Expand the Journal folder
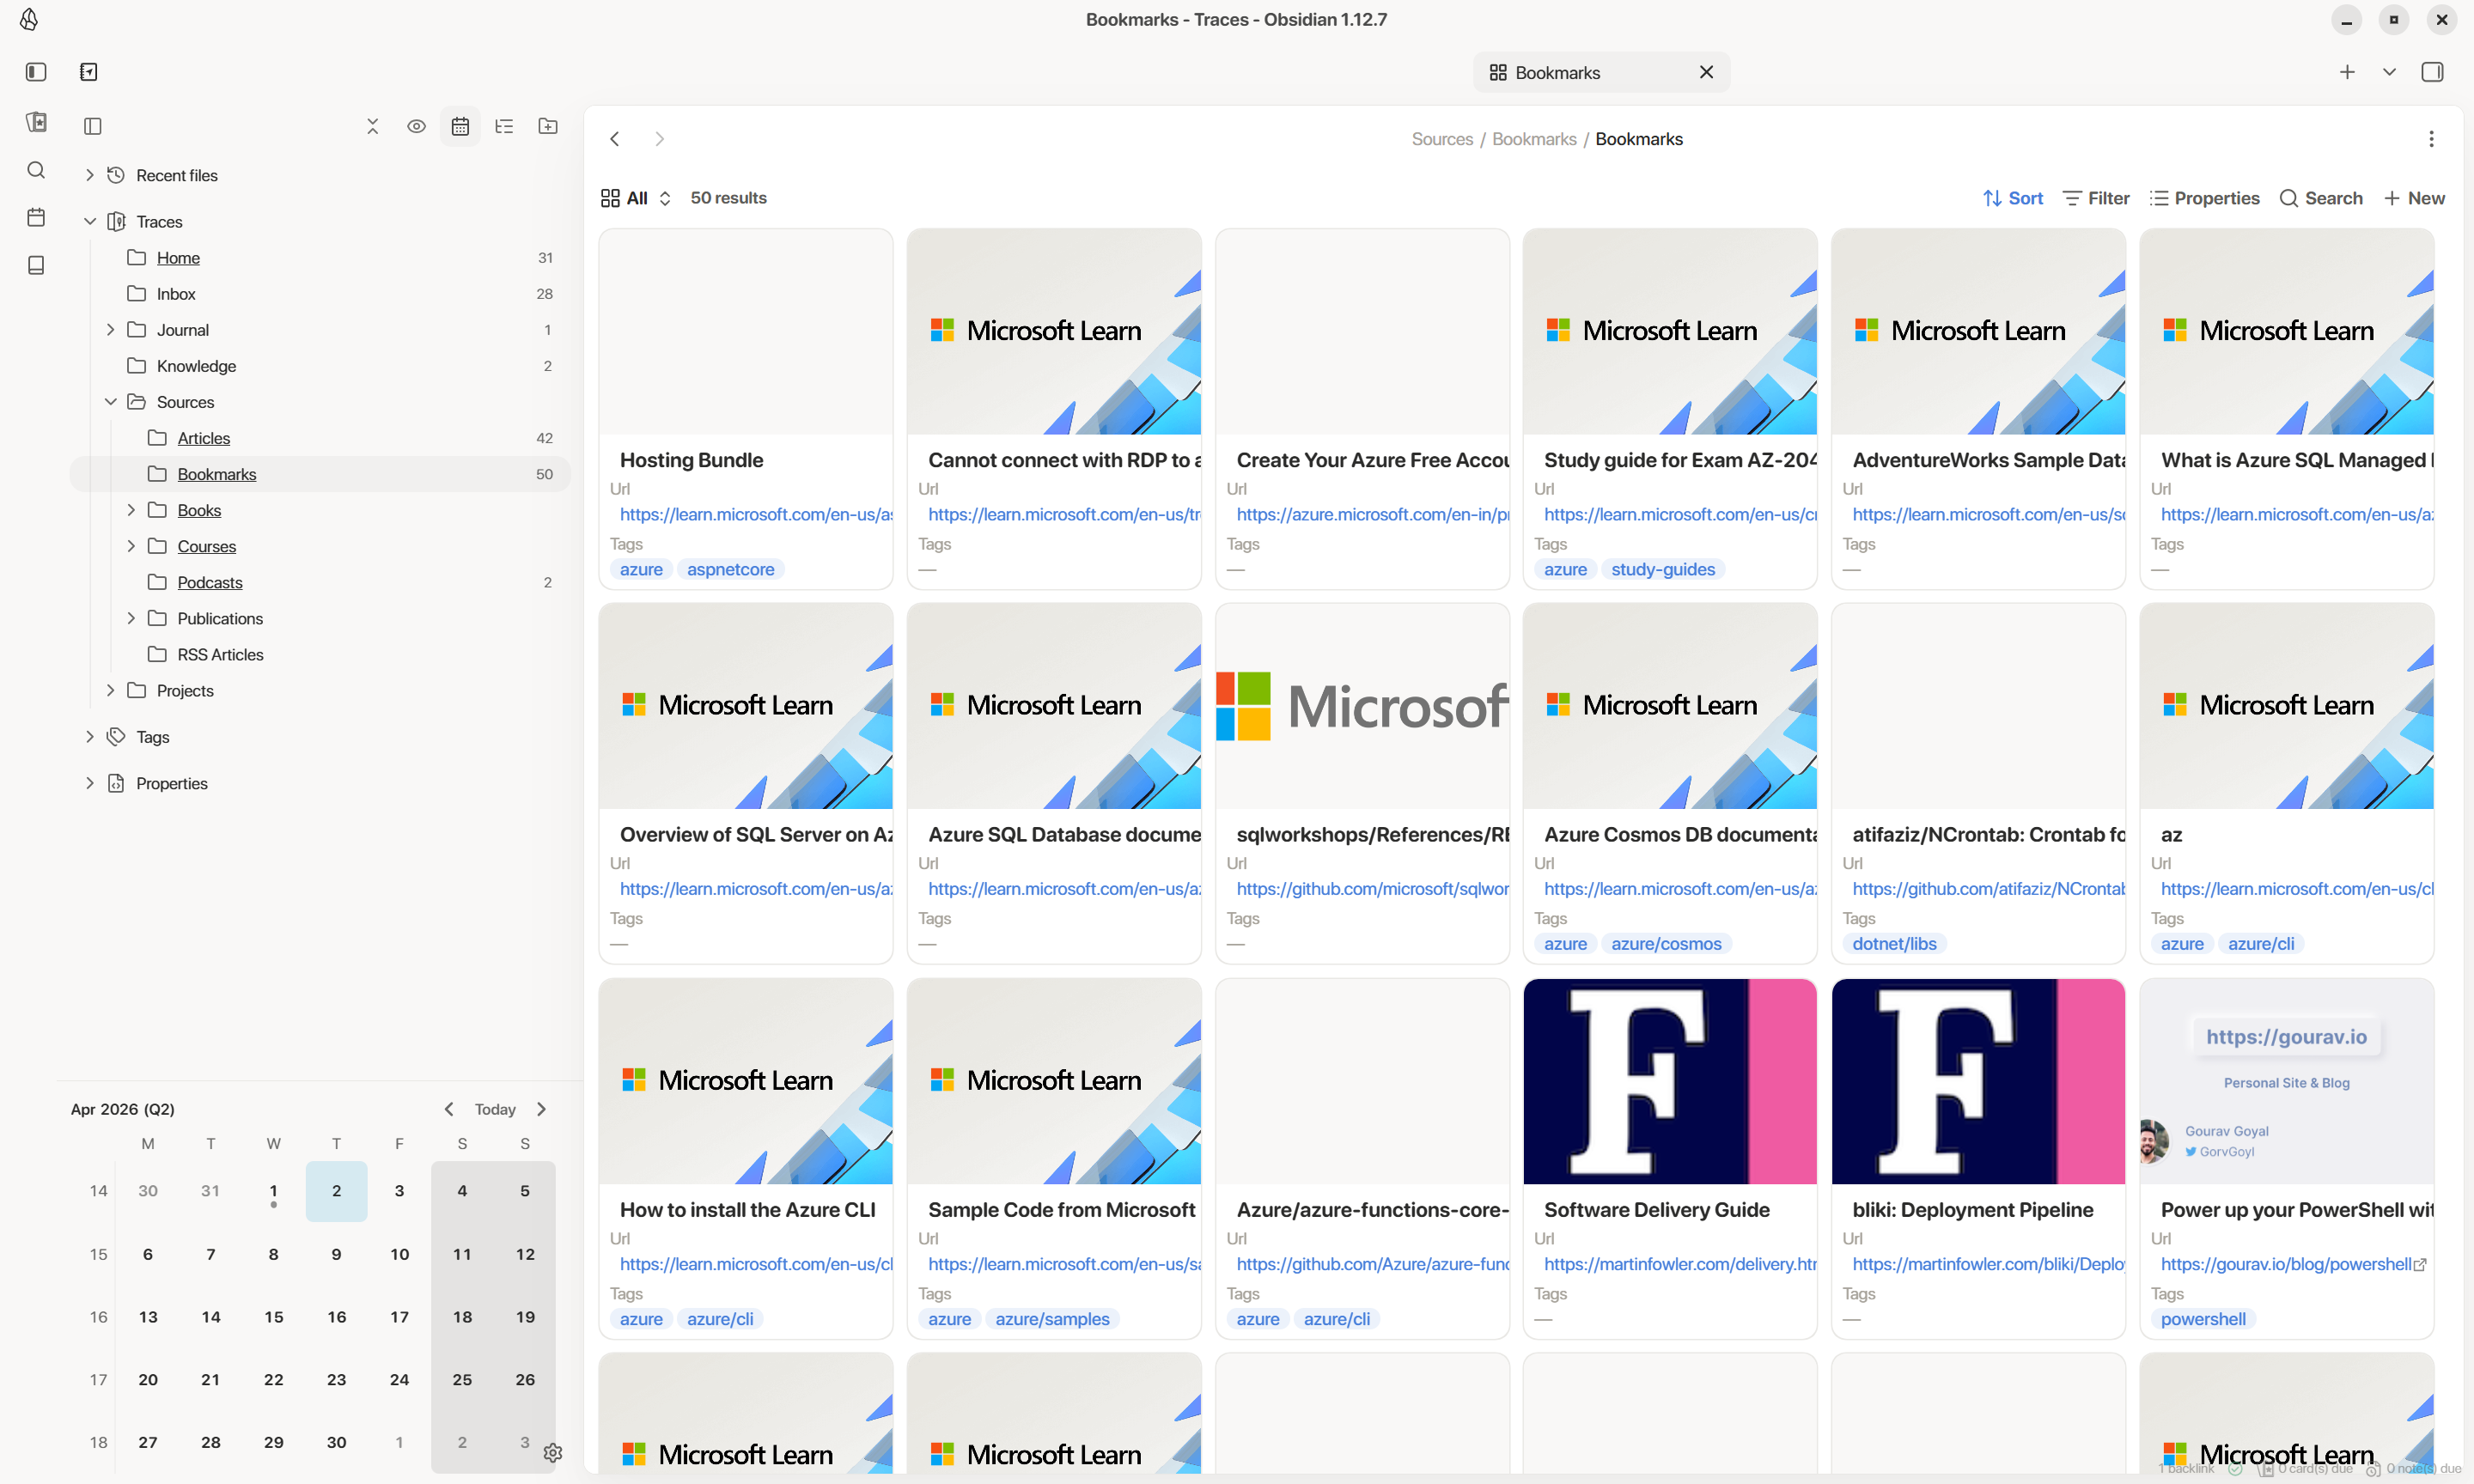 111,329
